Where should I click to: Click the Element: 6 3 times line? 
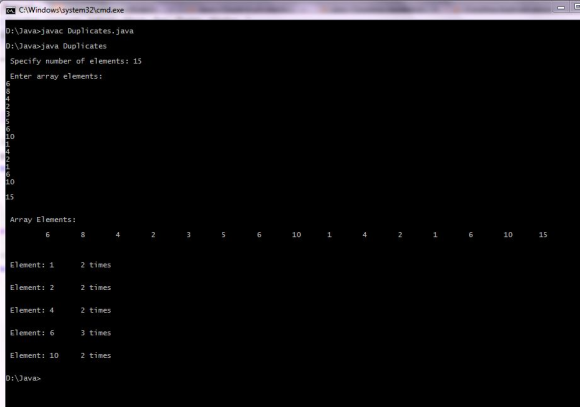point(61,333)
